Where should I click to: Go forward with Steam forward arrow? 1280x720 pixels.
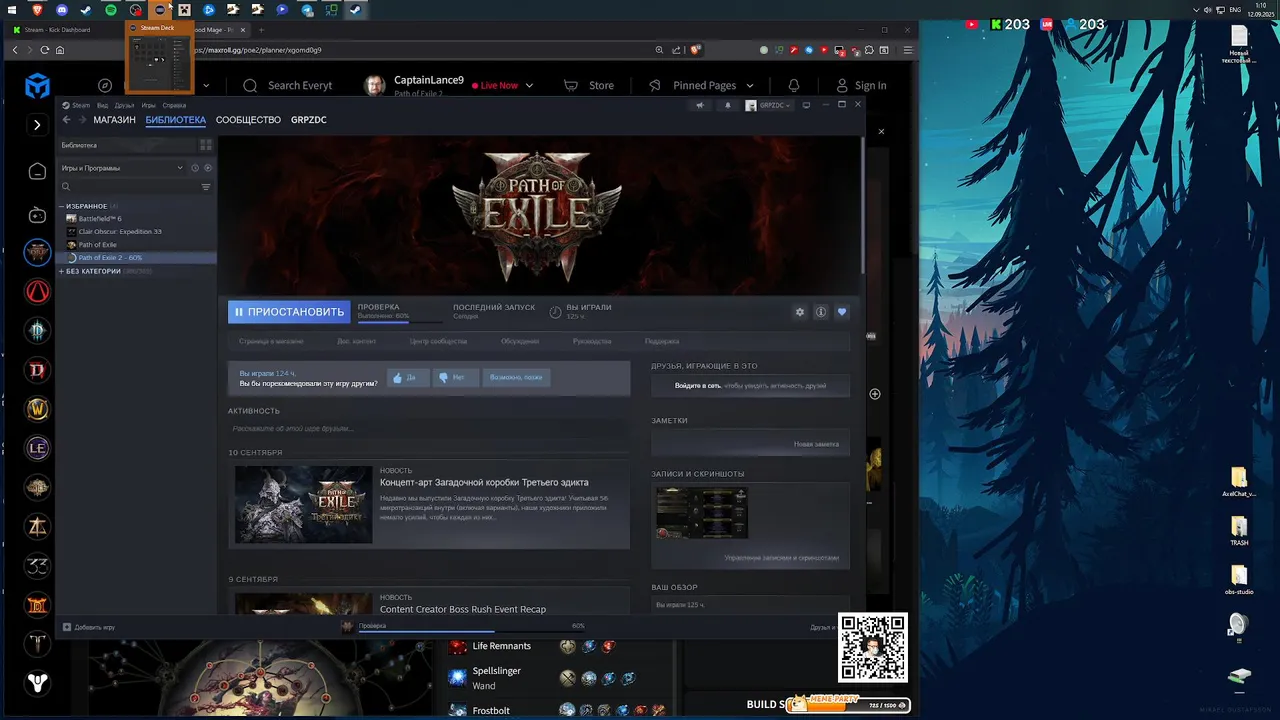click(x=81, y=120)
